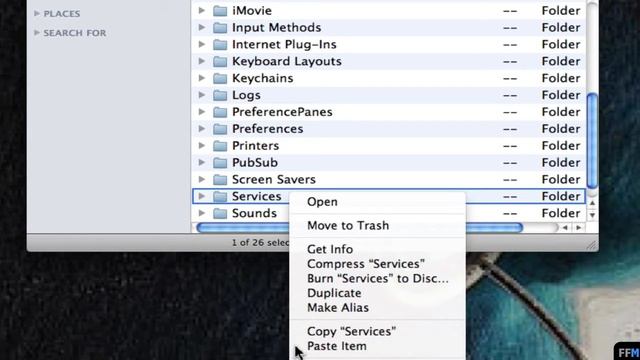Click the Printers folder icon
The height and width of the screenshot is (360, 640).
tap(220, 146)
